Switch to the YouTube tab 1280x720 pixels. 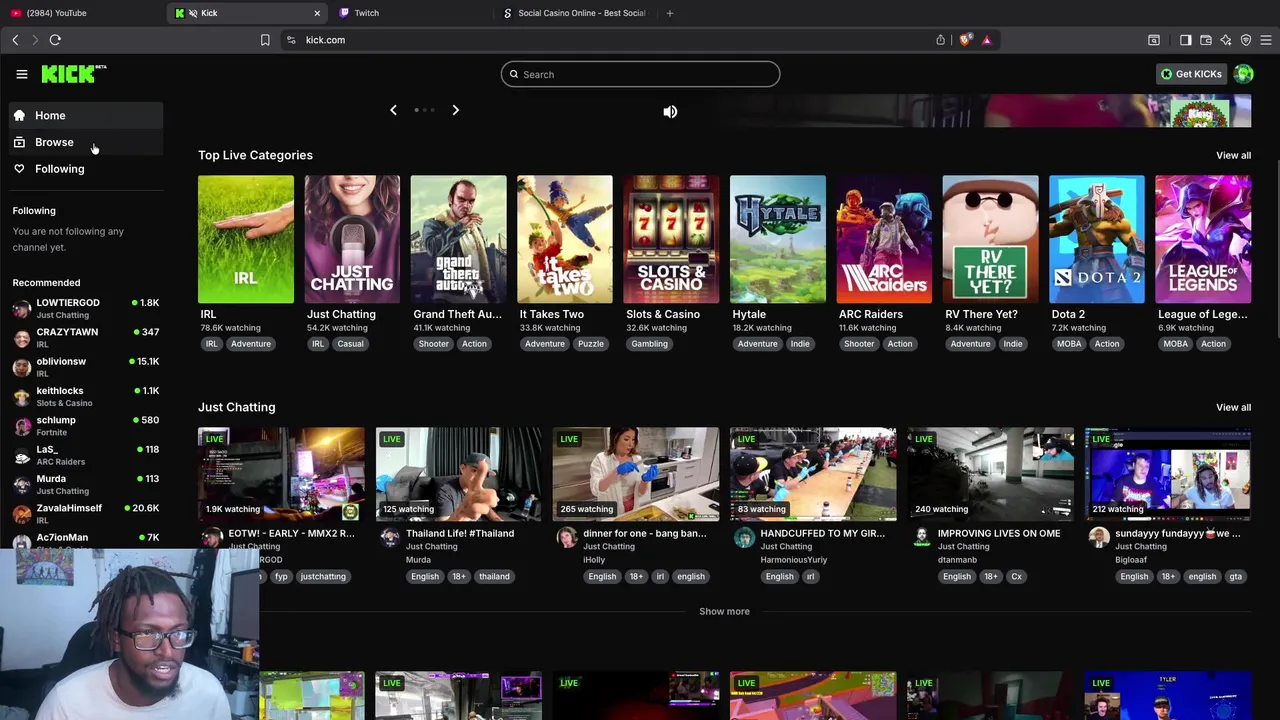click(82, 13)
